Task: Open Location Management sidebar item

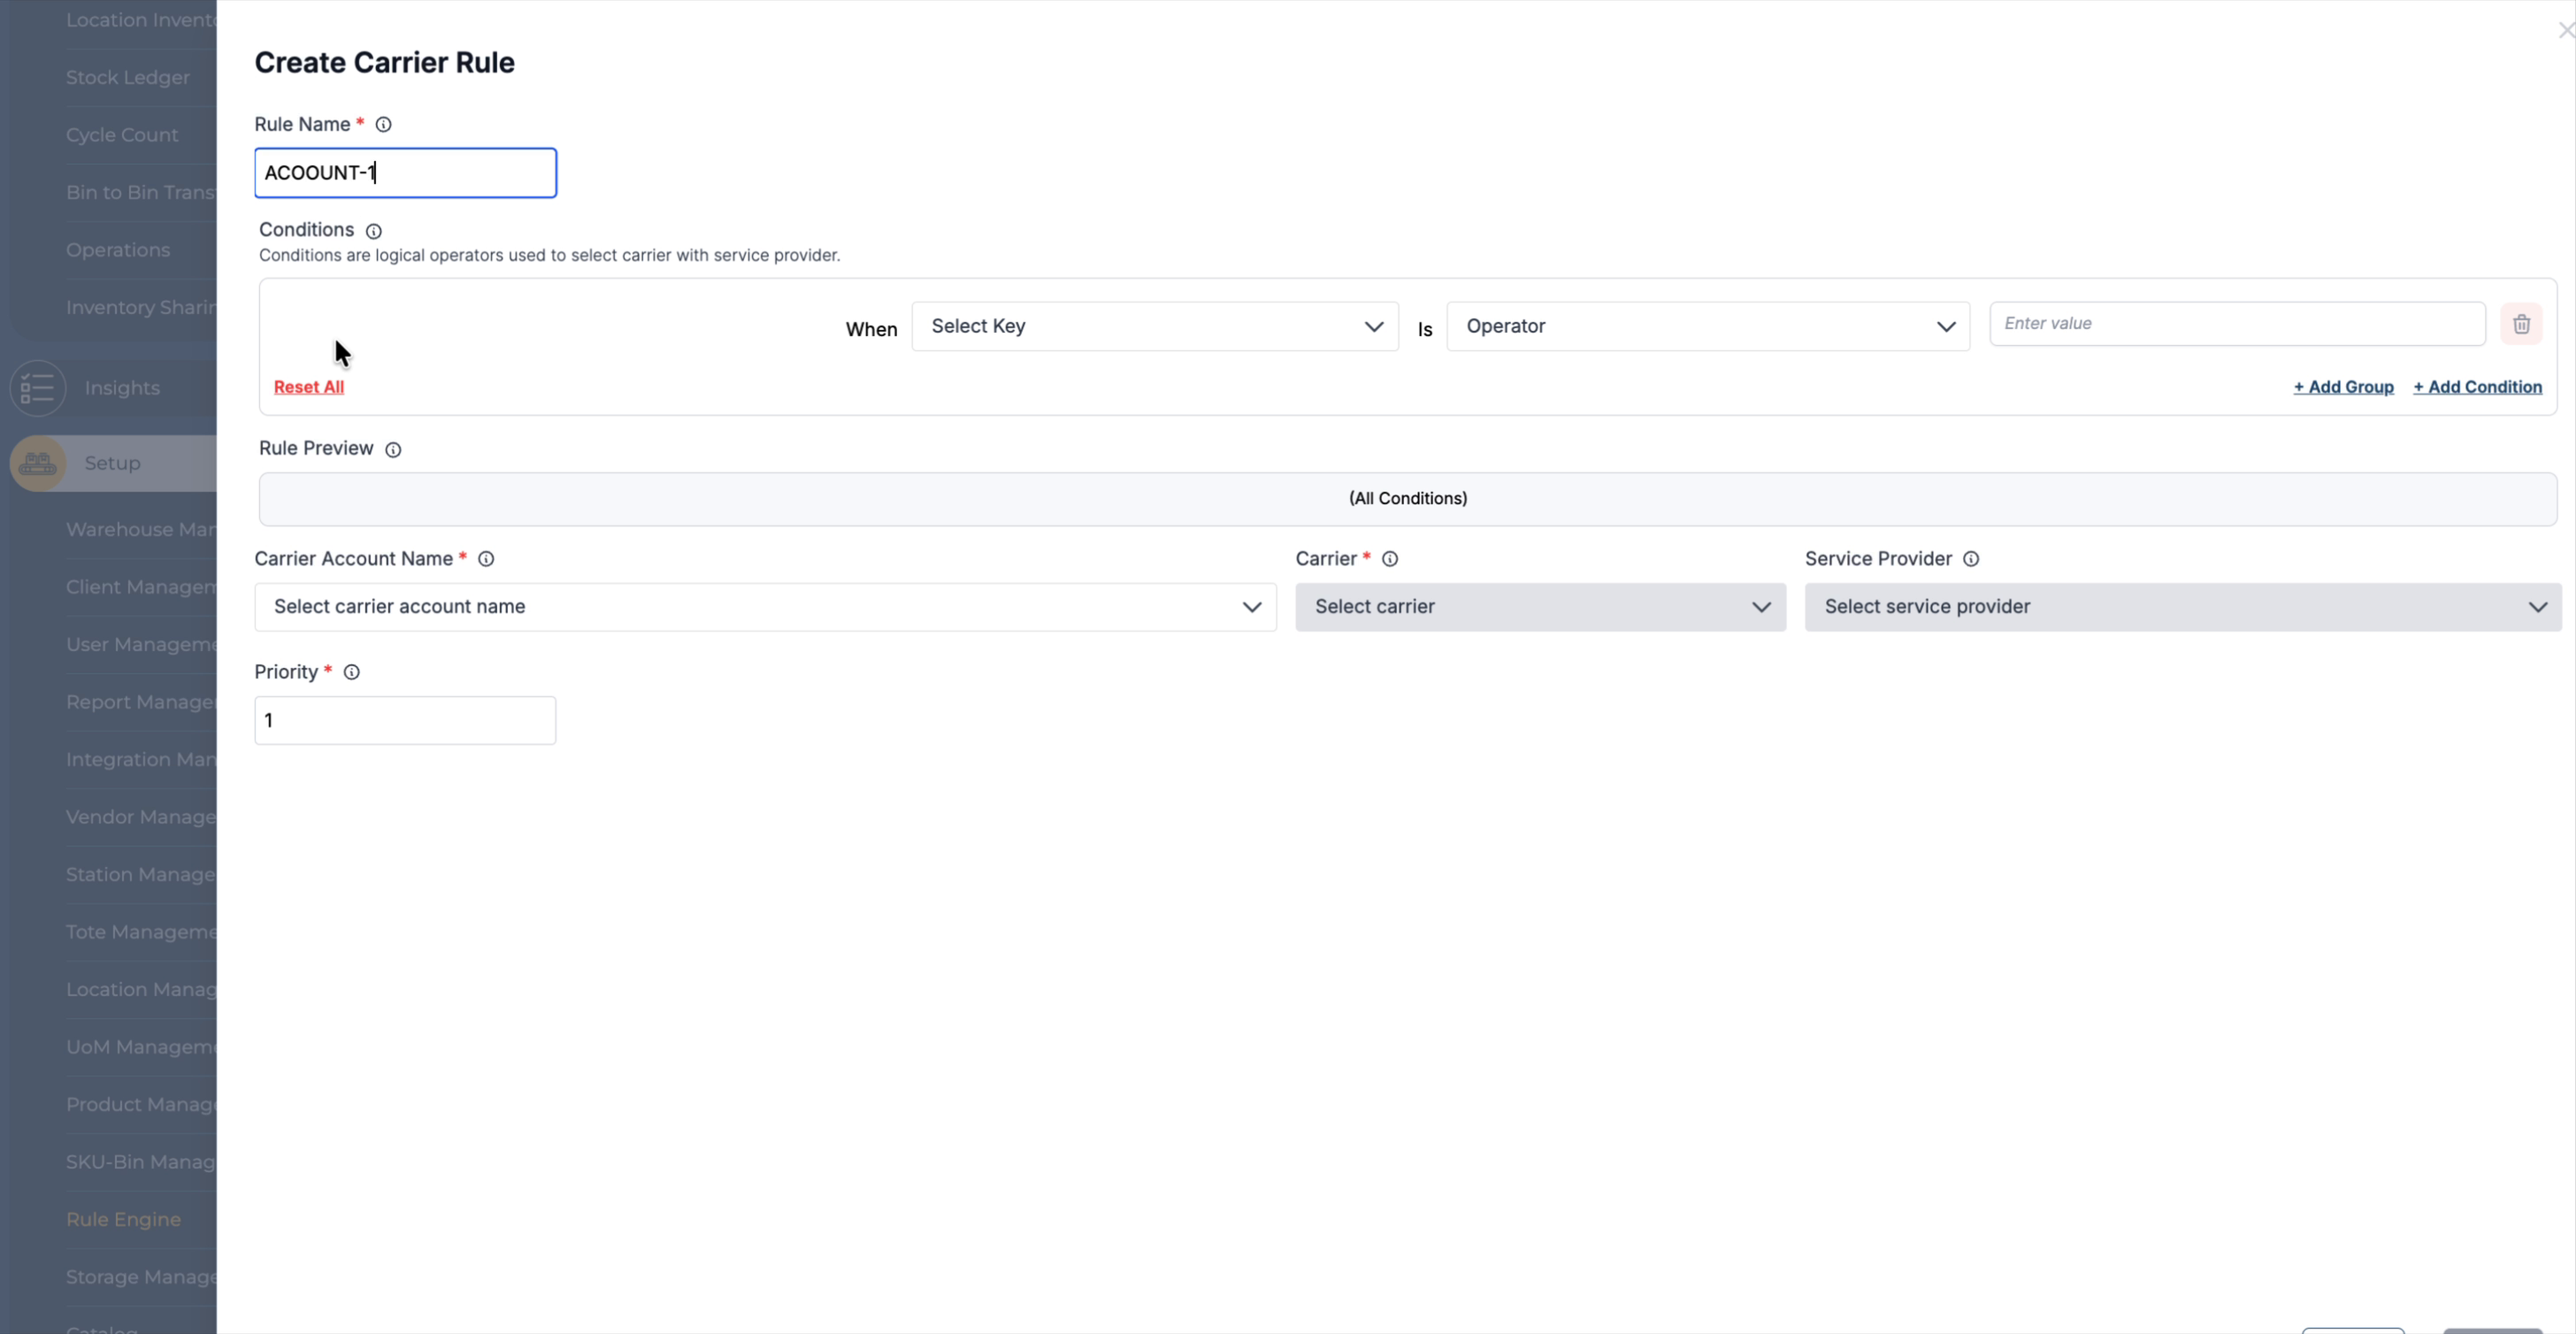Action: click(x=141, y=990)
